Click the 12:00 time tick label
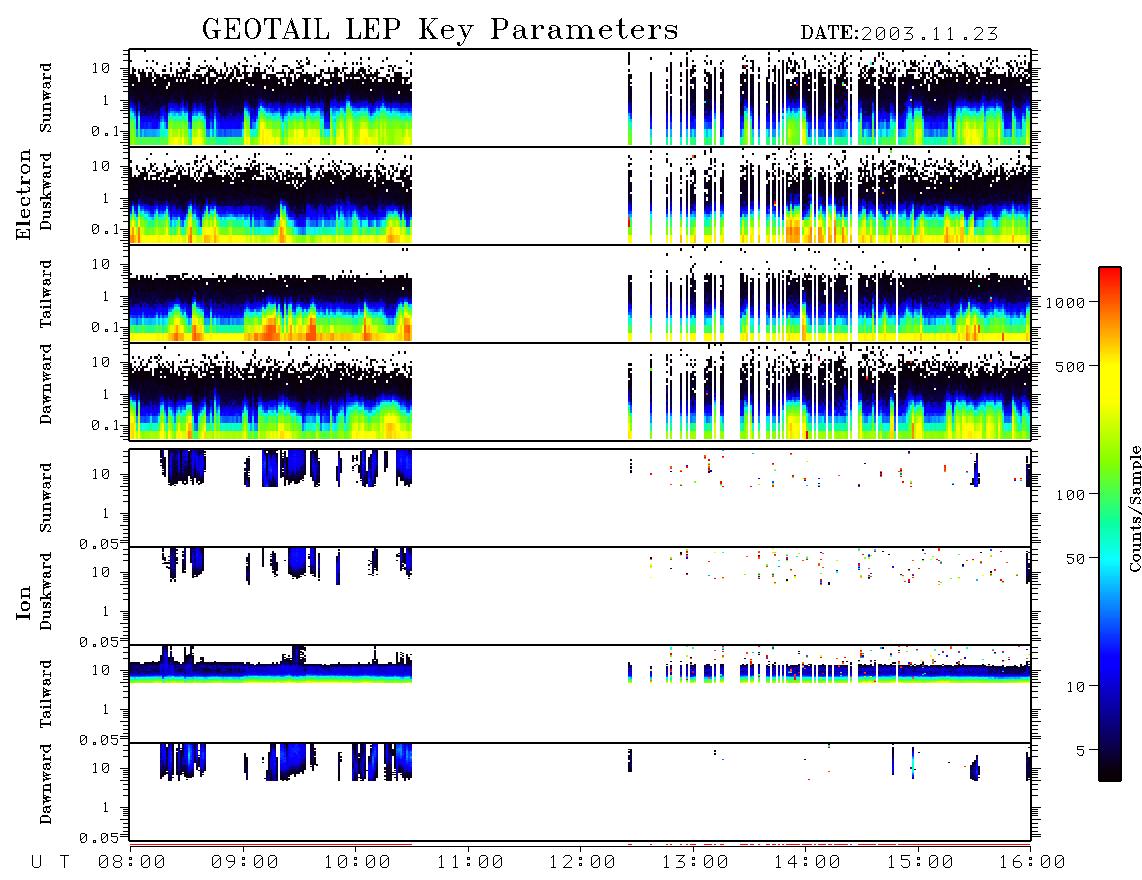This screenshot has height=880, width=1142. (582, 863)
